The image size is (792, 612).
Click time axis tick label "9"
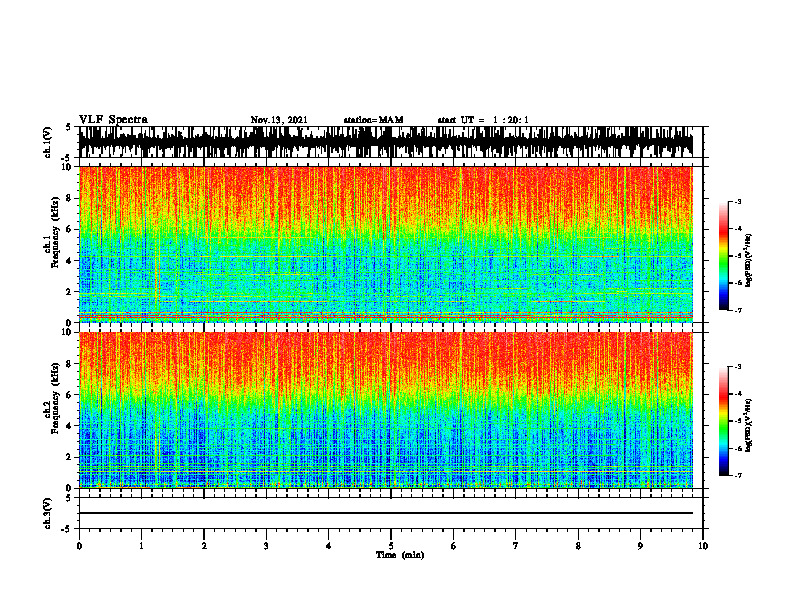(x=640, y=546)
